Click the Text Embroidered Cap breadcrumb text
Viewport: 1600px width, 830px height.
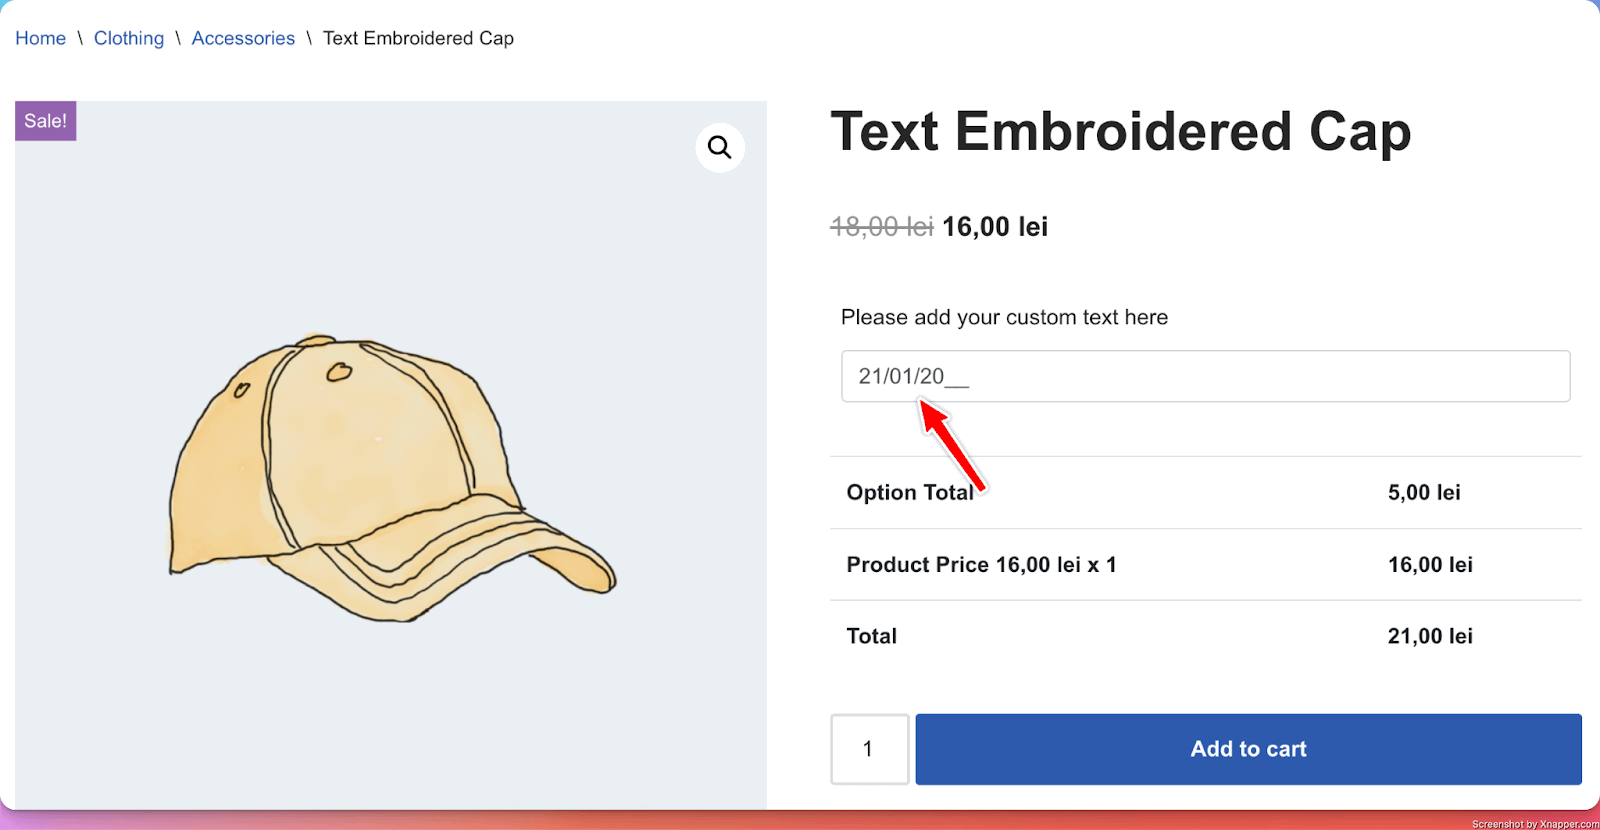pyautogui.click(x=418, y=38)
